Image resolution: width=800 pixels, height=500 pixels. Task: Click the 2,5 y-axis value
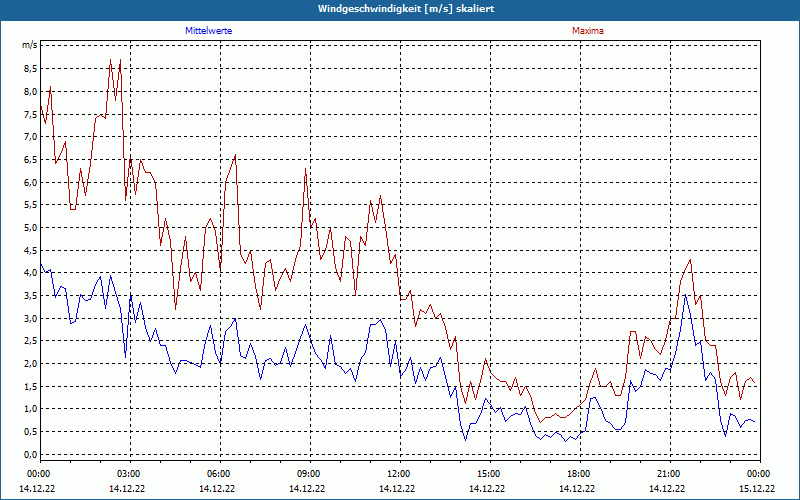point(31,341)
